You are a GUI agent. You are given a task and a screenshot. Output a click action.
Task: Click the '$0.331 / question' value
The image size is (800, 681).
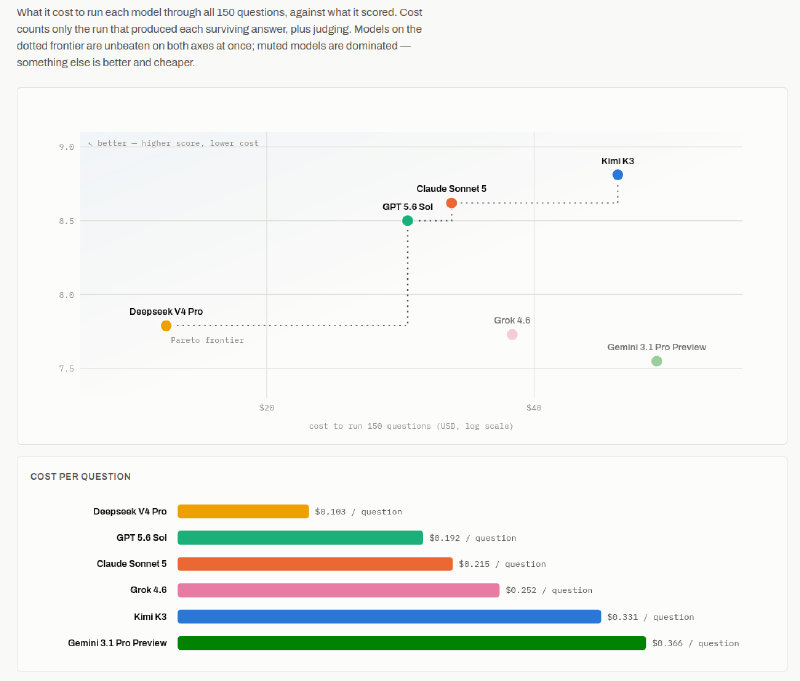point(651,617)
